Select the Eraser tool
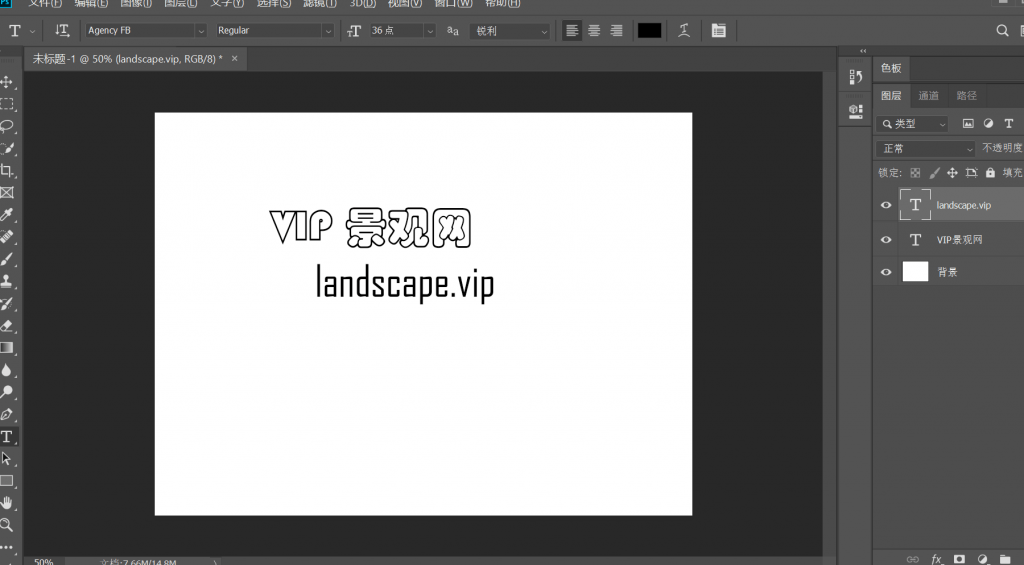The image size is (1024, 565). click(7, 326)
